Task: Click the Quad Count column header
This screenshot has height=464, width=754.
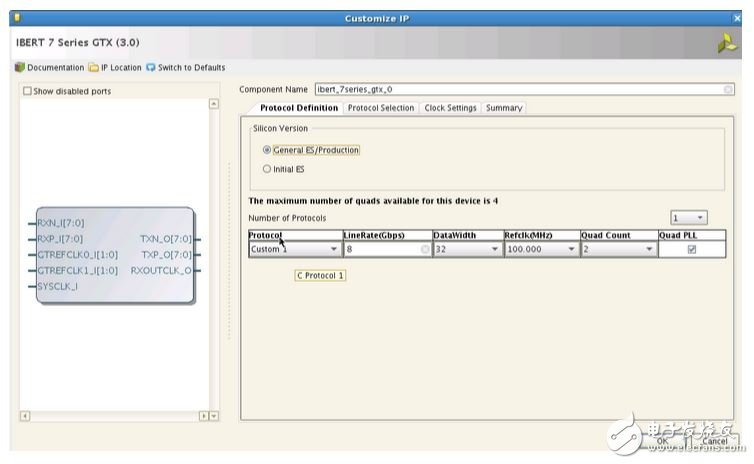Action: click(x=619, y=235)
